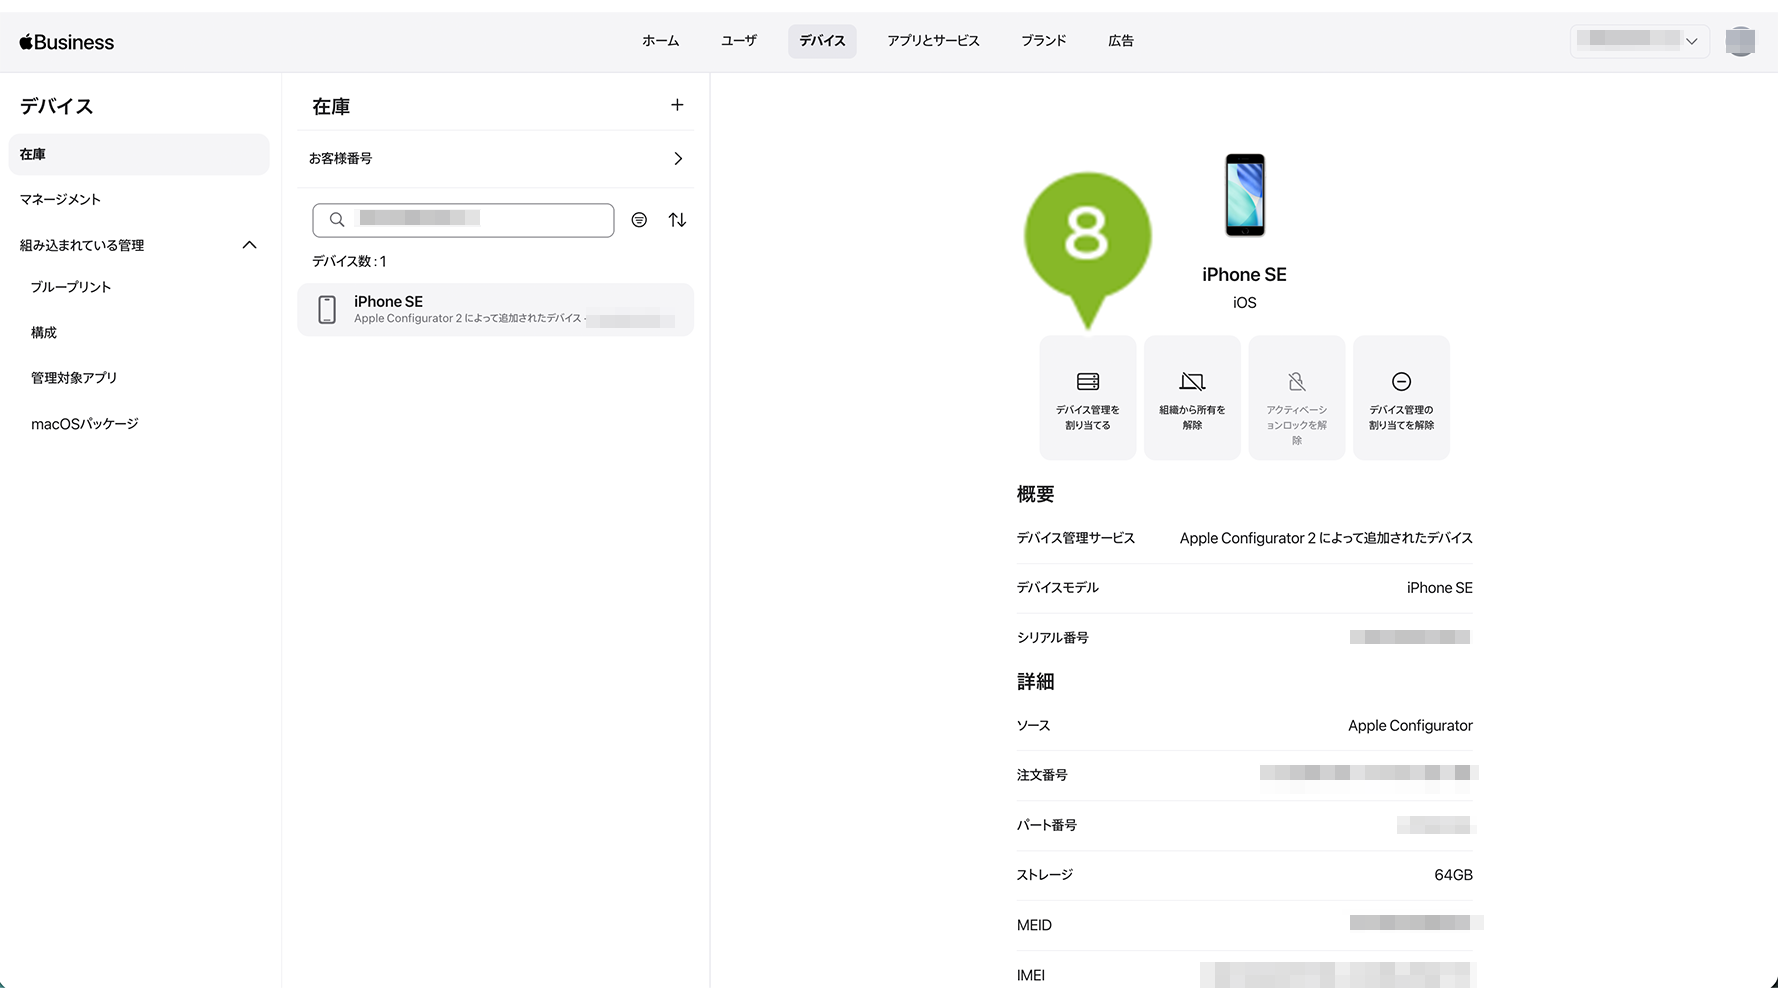Image resolution: width=1778 pixels, height=1000 pixels.
Task: Open ブループリント in the sidebar
Action: (x=71, y=287)
